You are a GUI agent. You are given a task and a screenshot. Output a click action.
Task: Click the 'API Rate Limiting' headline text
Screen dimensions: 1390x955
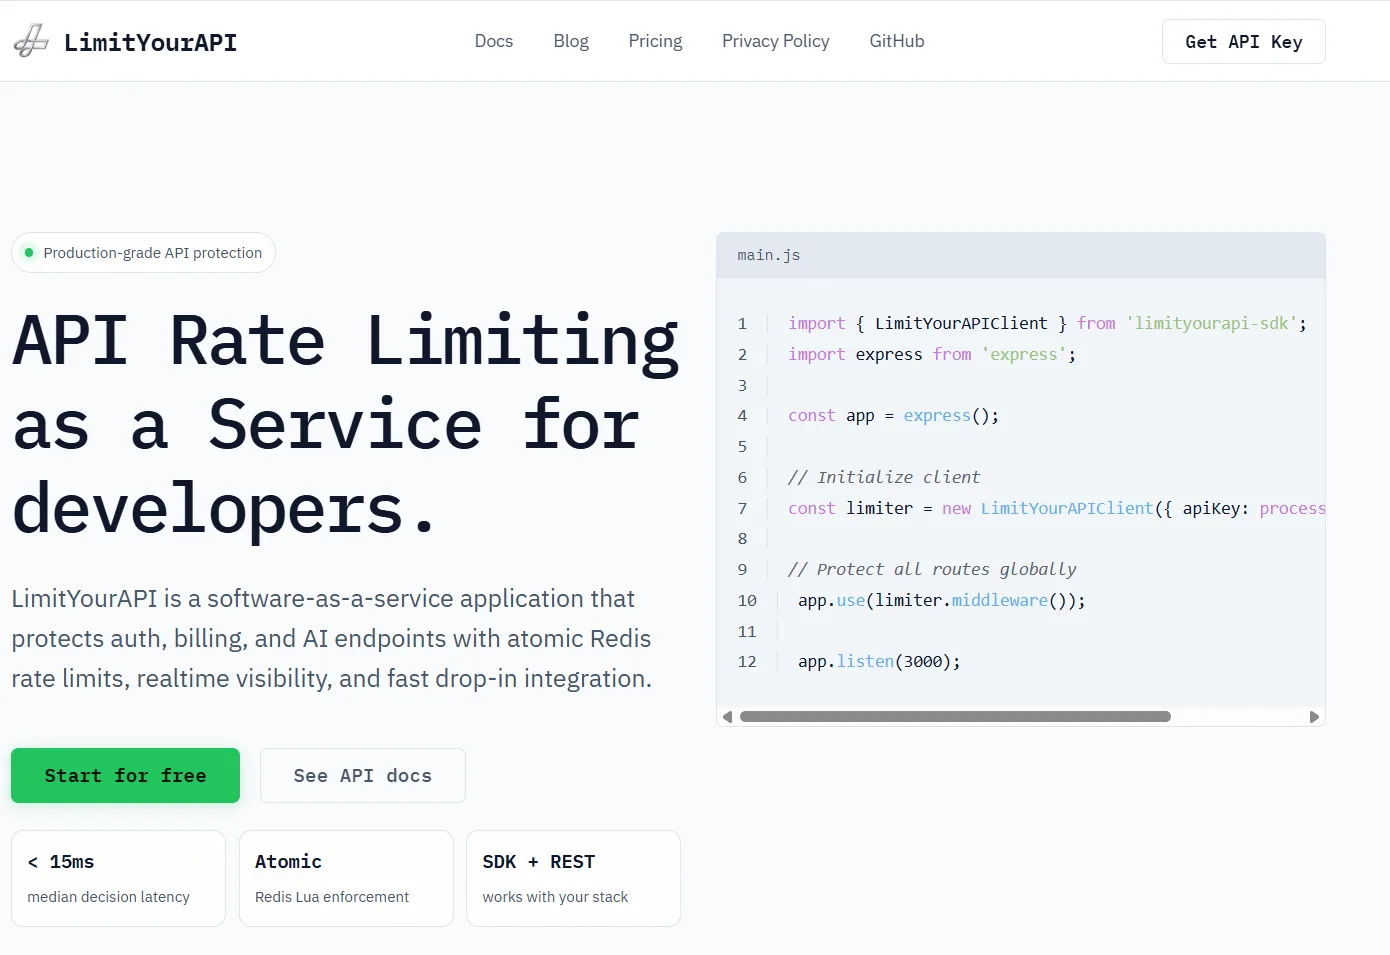pyautogui.click(x=346, y=341)
